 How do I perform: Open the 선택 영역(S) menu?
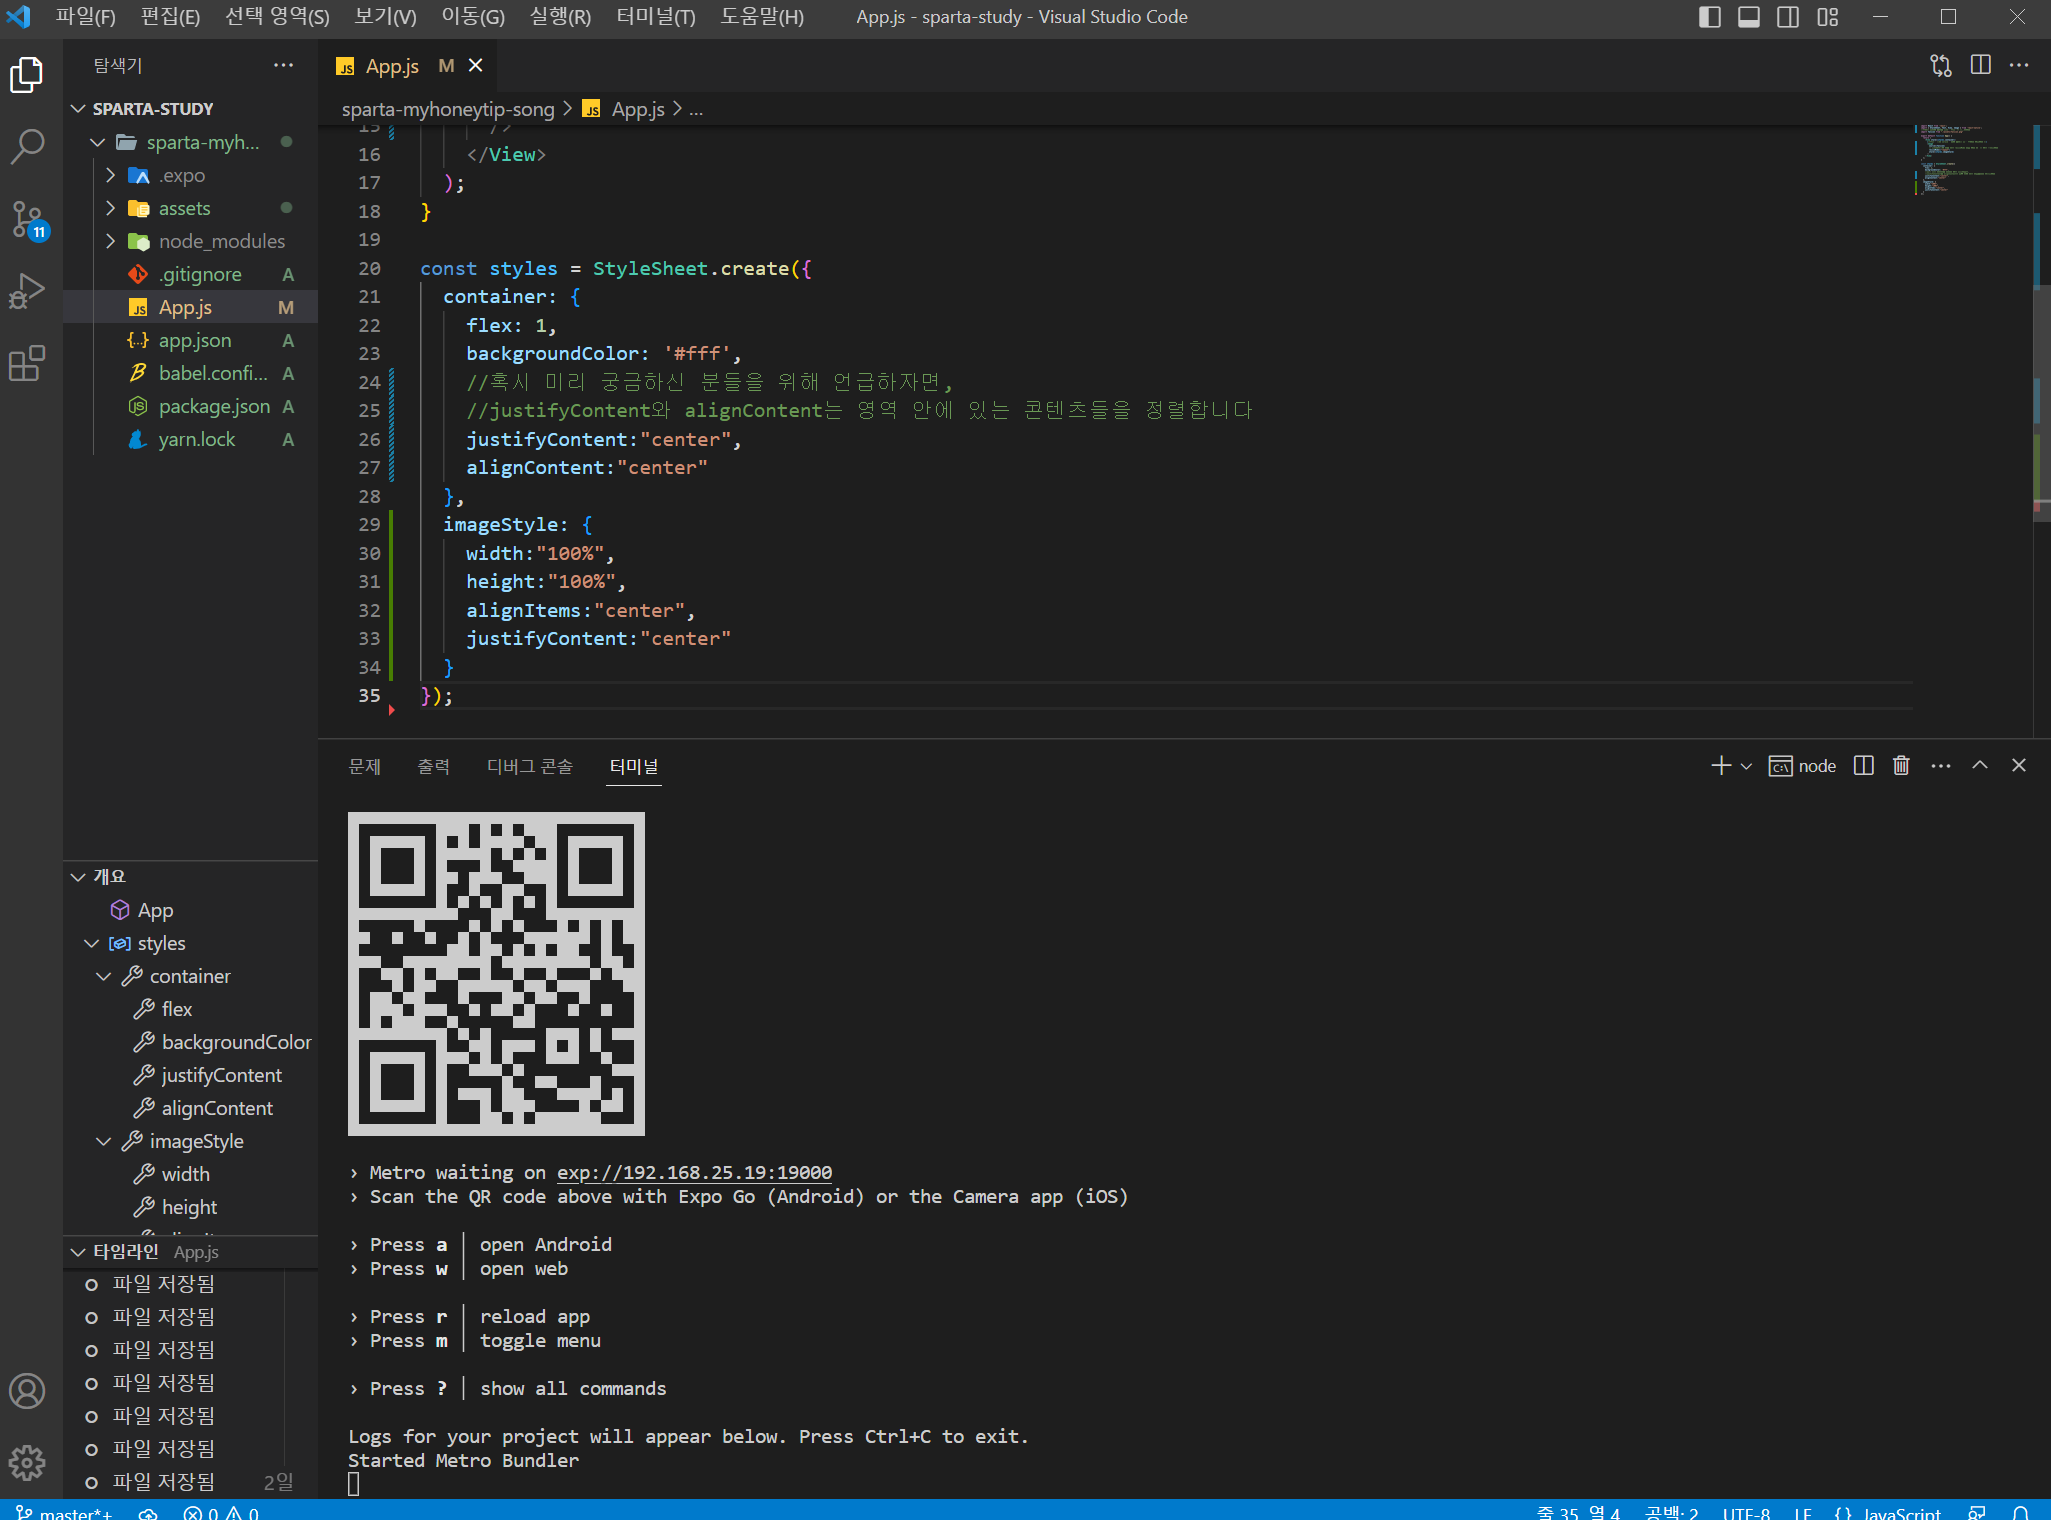pos(277,17)
